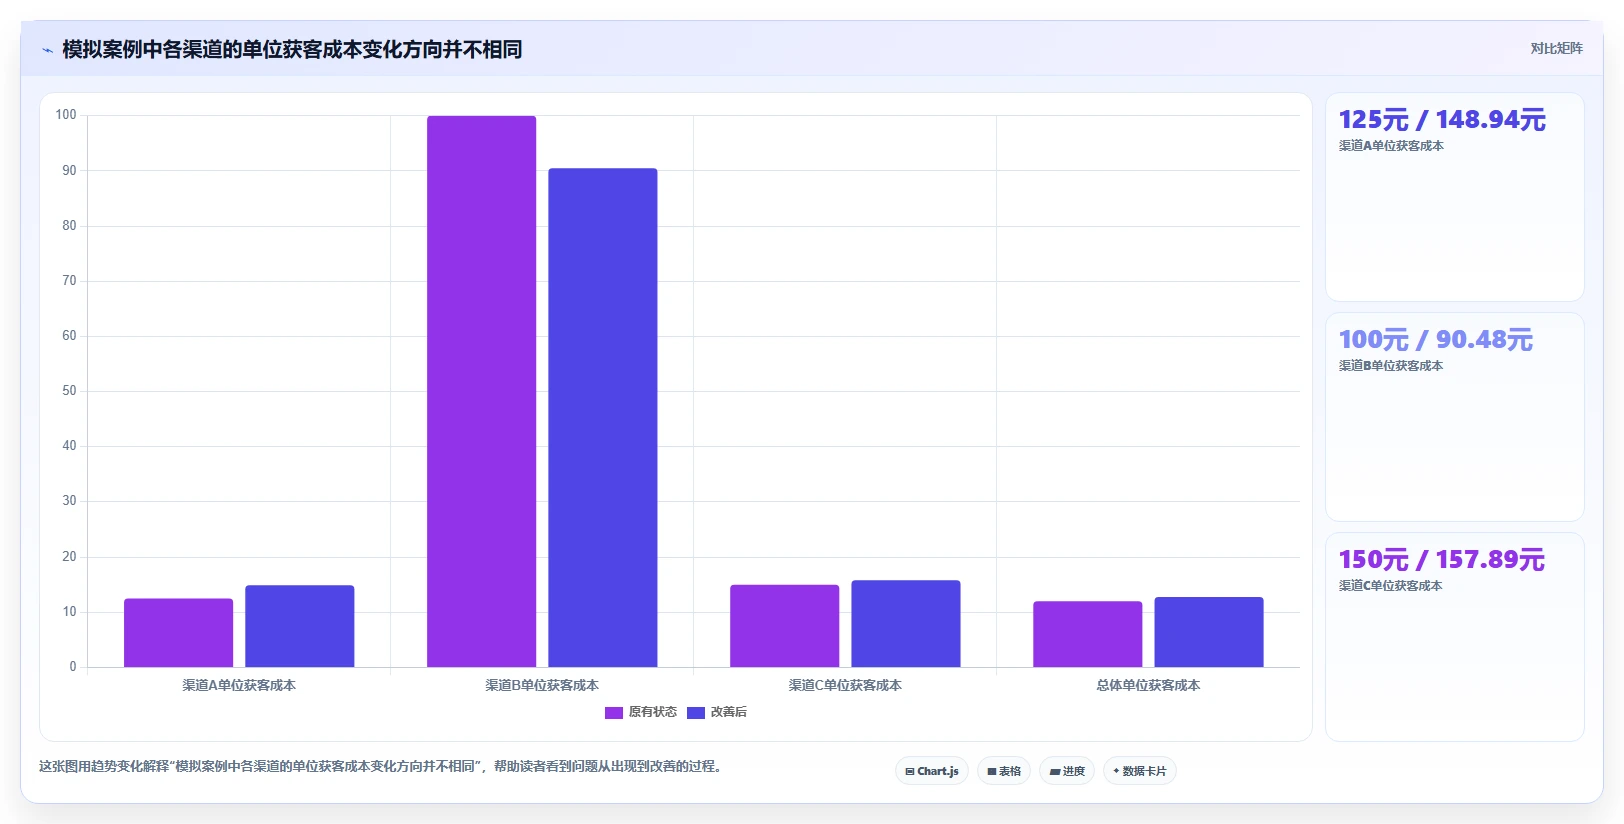Click the 渠道C单位获客成本 card caption

tap(1391, 586)
